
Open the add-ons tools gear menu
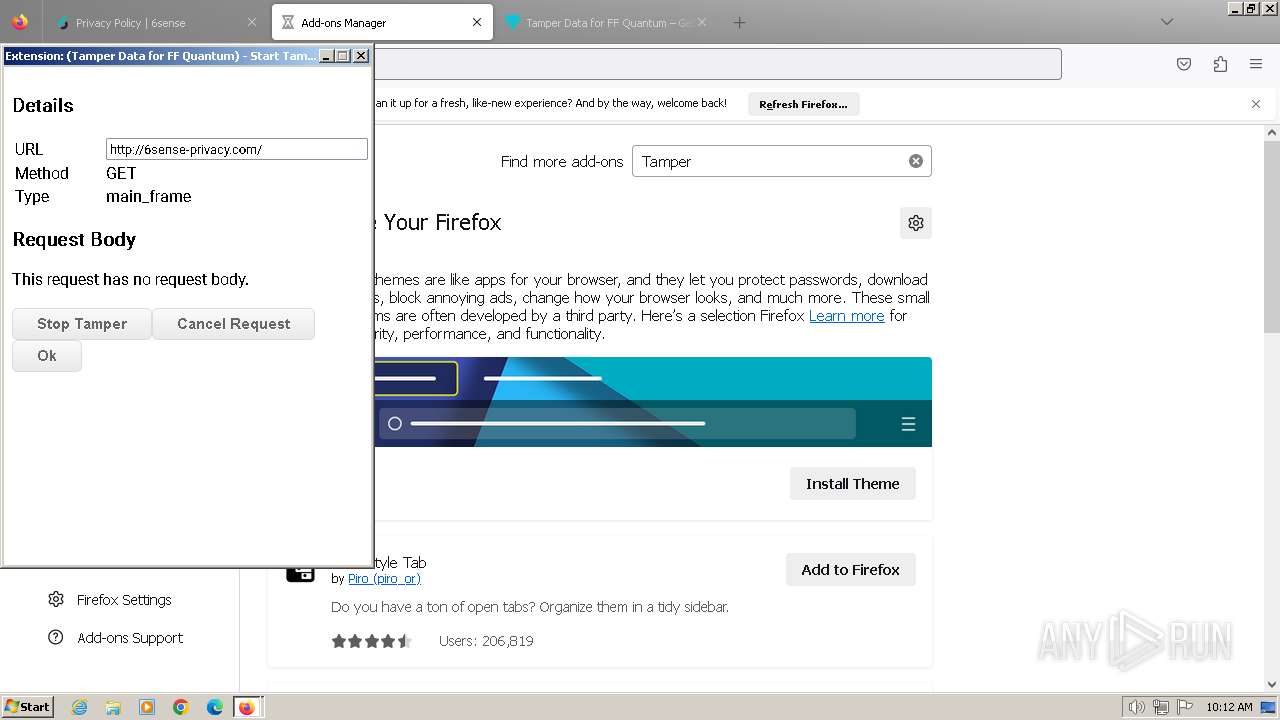[x=915, y=223]
